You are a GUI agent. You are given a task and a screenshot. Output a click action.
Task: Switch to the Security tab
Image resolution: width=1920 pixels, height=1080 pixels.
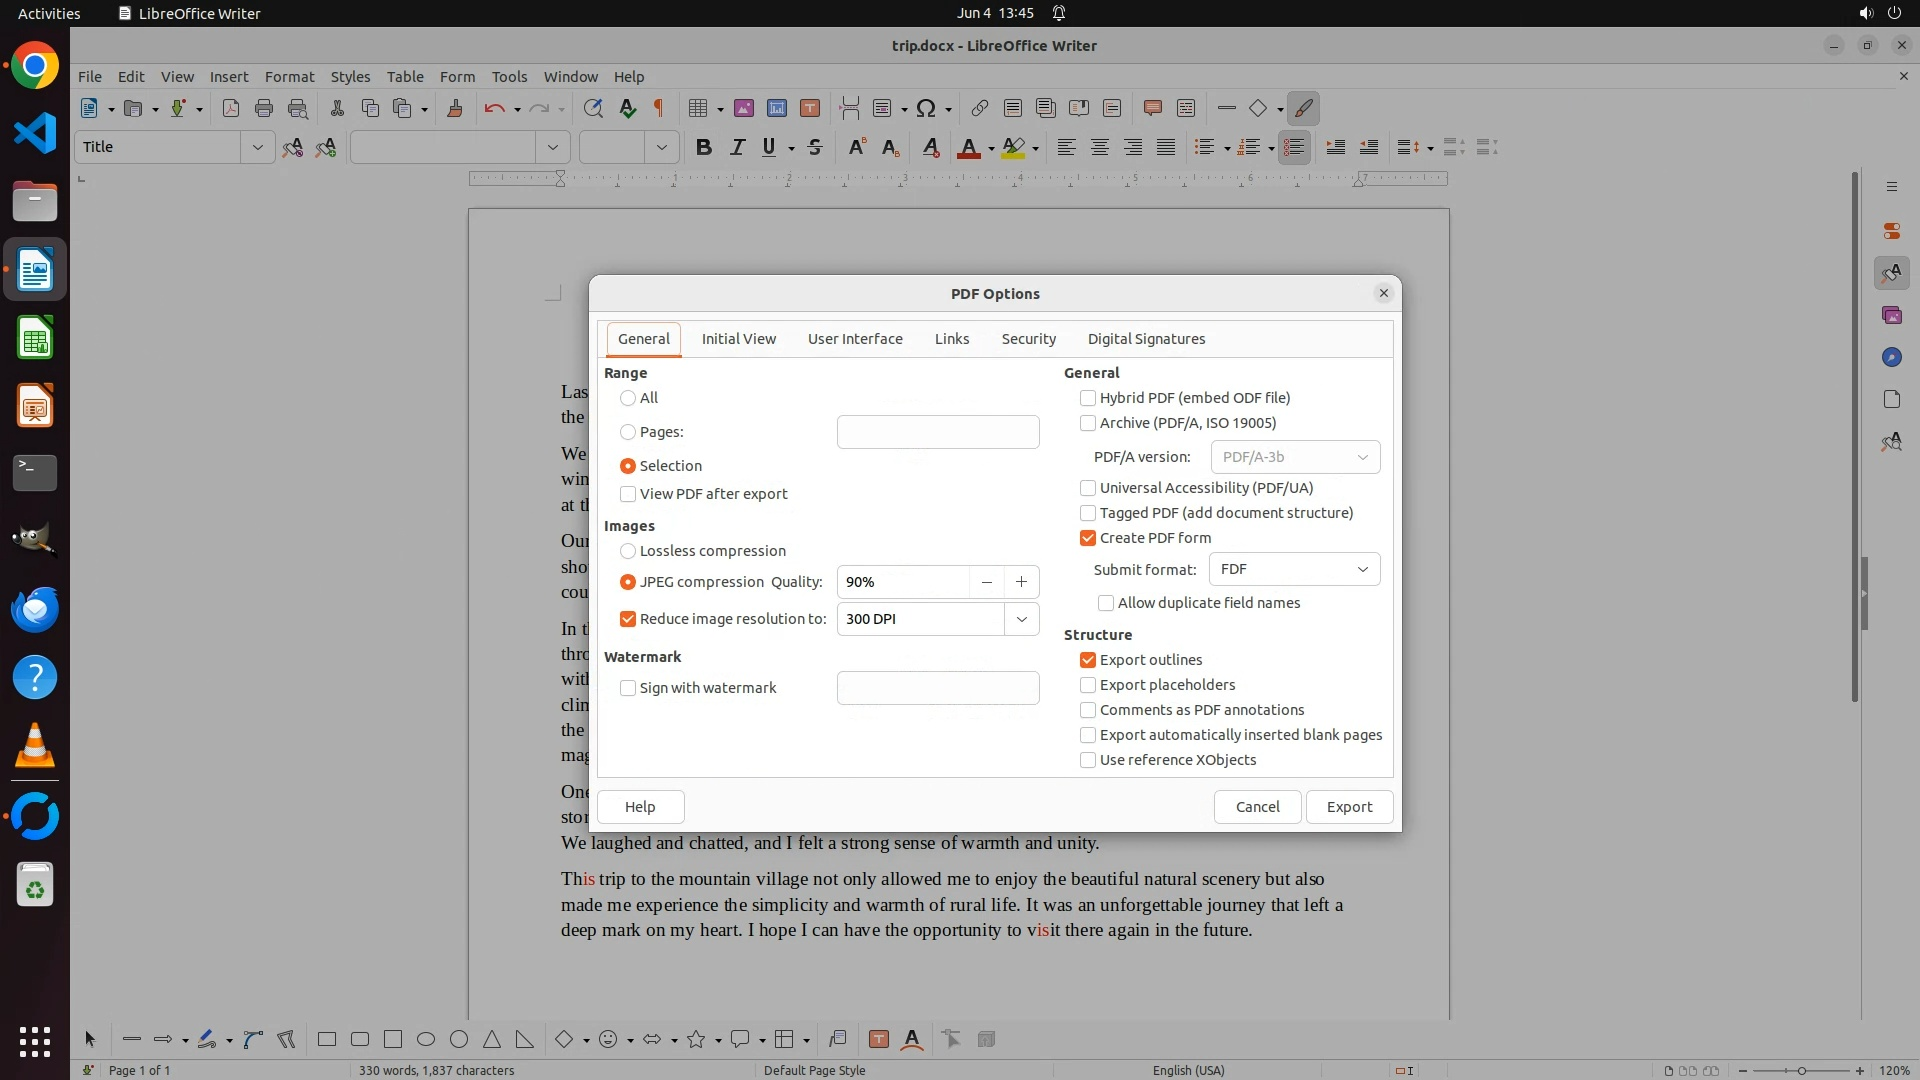(1028, 339)
